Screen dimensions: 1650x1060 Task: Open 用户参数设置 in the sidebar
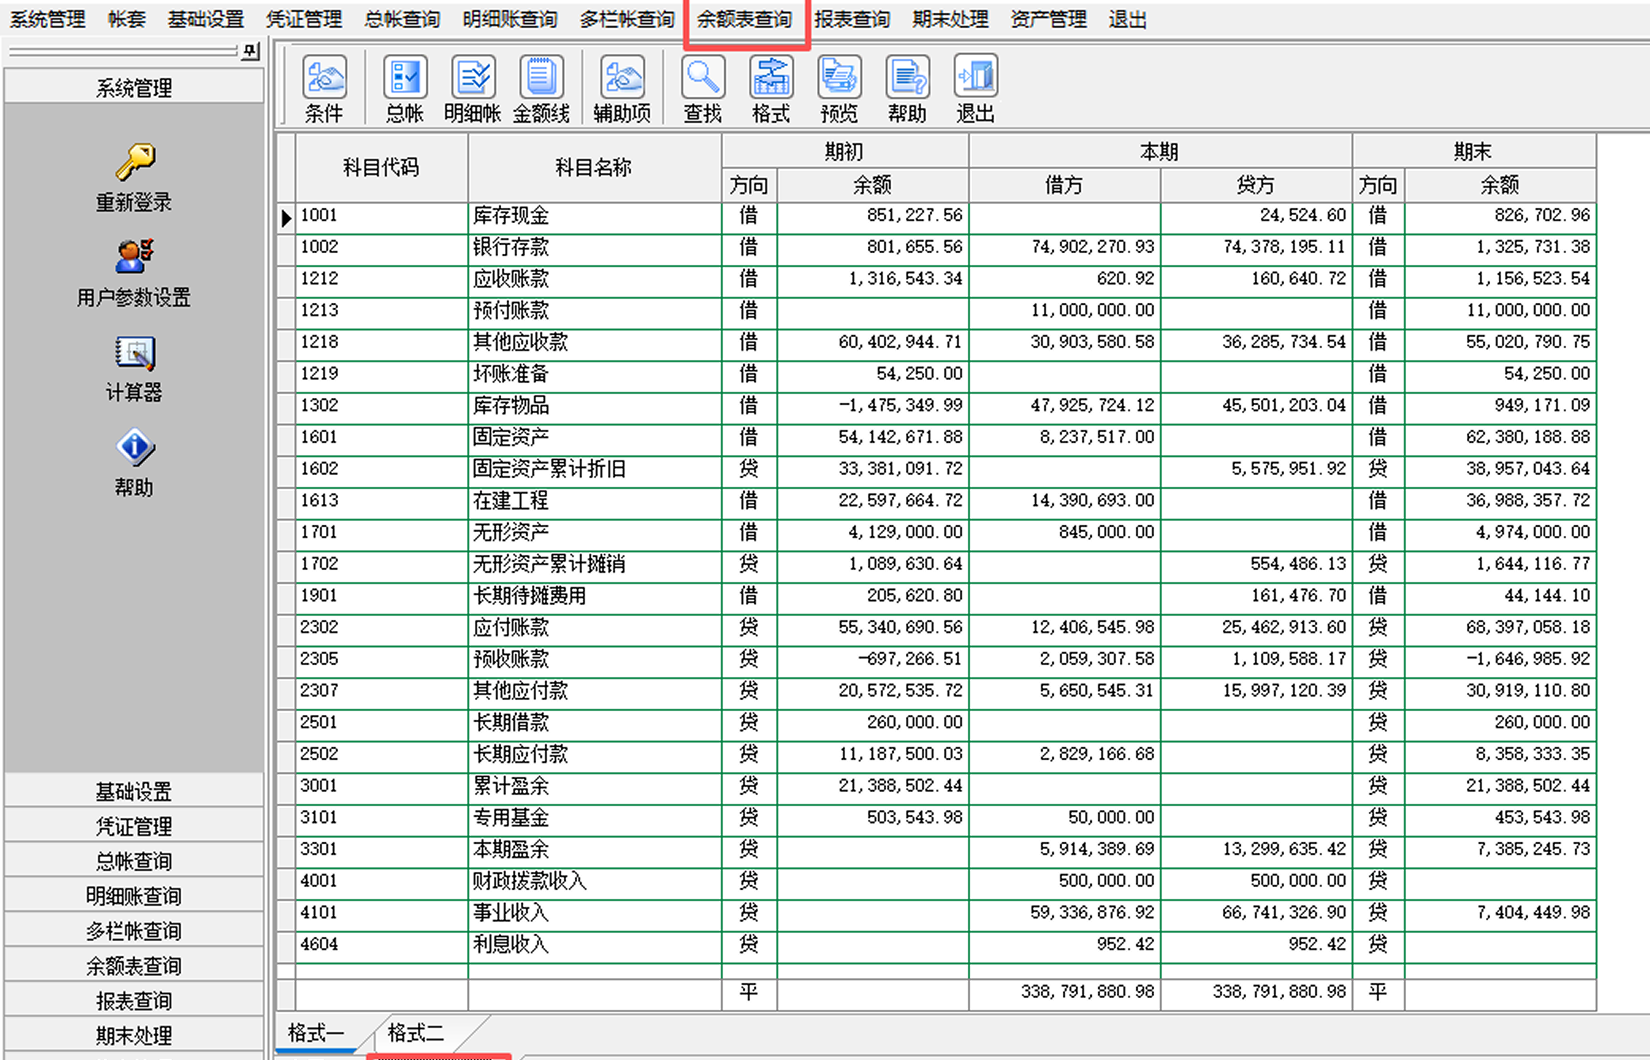click(134, 273)
